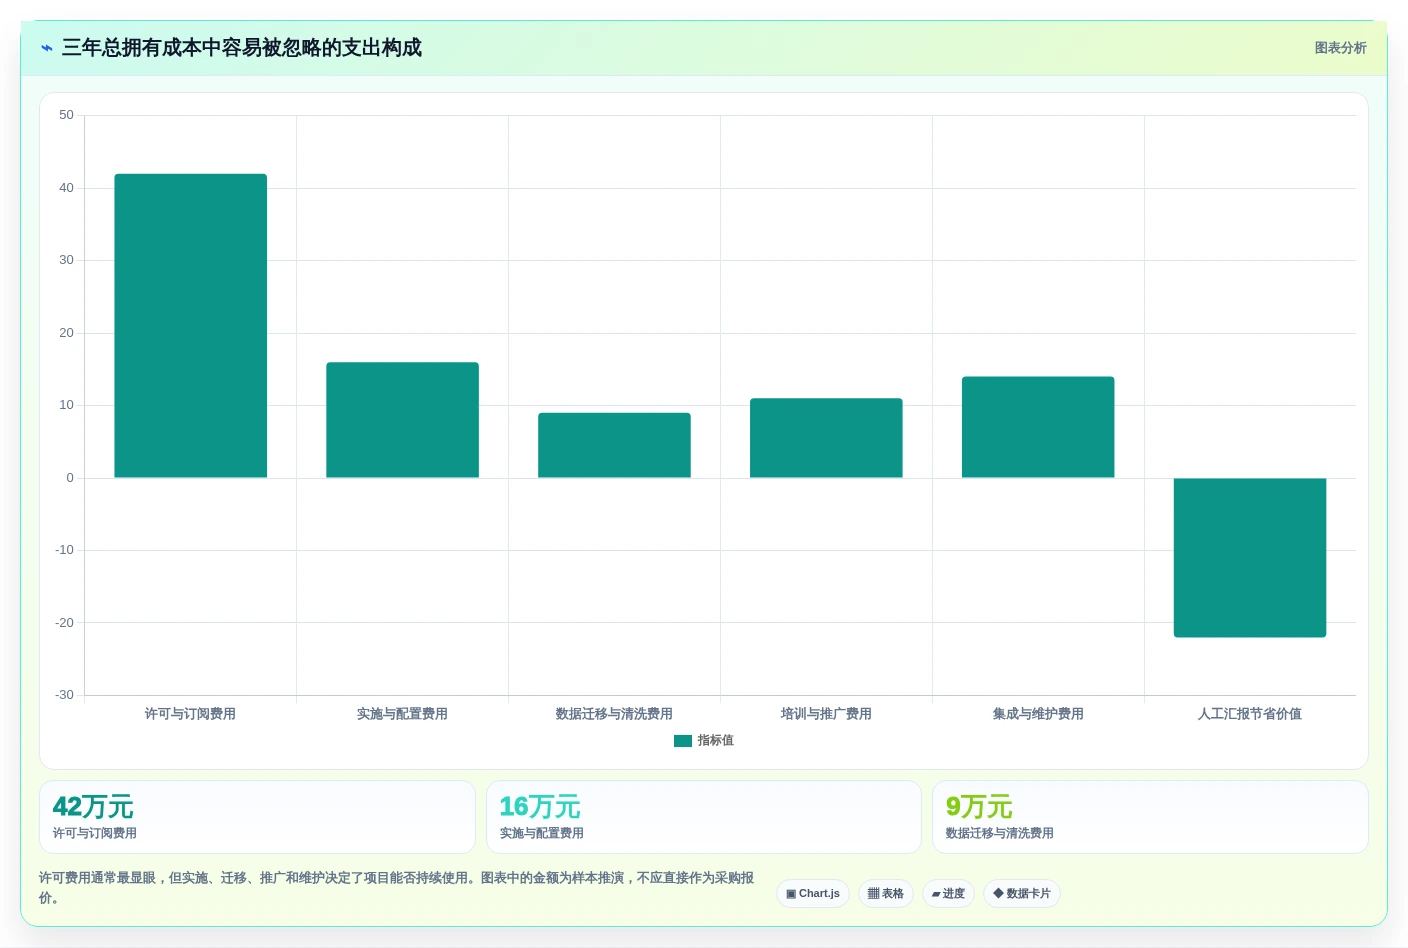This screenshot has height=948, width=1408.
Task: Click the negative 人工汇报节省价值 bar
Action: [x=1250, y=557]
